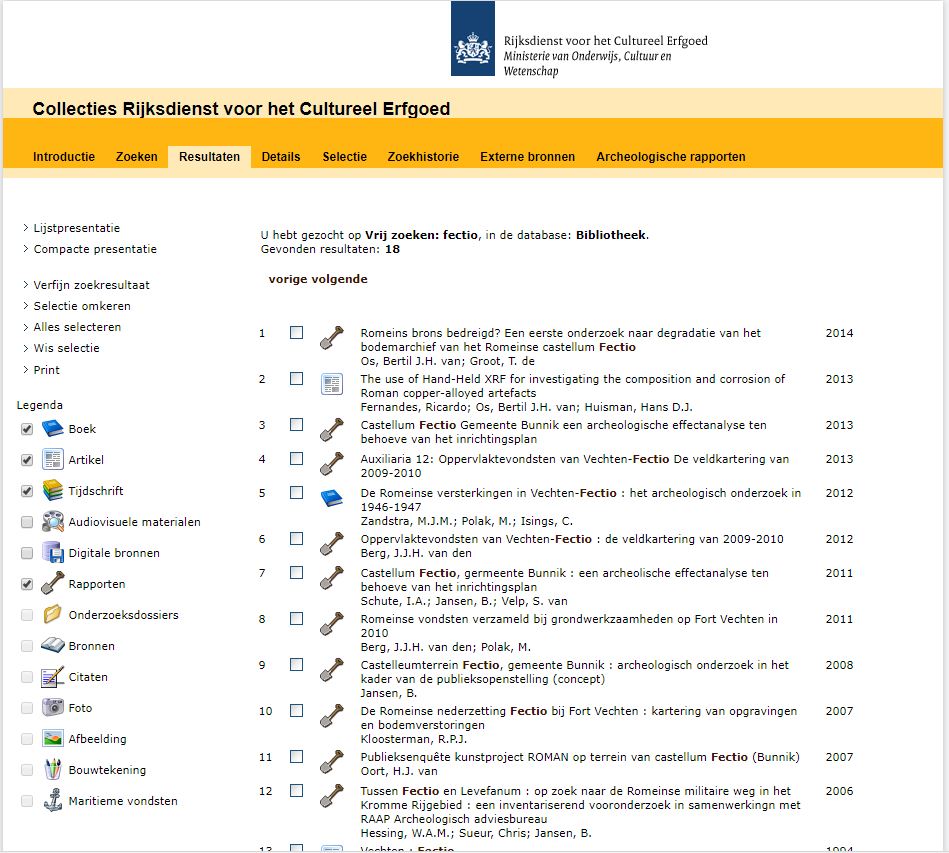Click the blue book icon of result 5
This screenshot has height=853, width=949.
click(x=331, y=499)
